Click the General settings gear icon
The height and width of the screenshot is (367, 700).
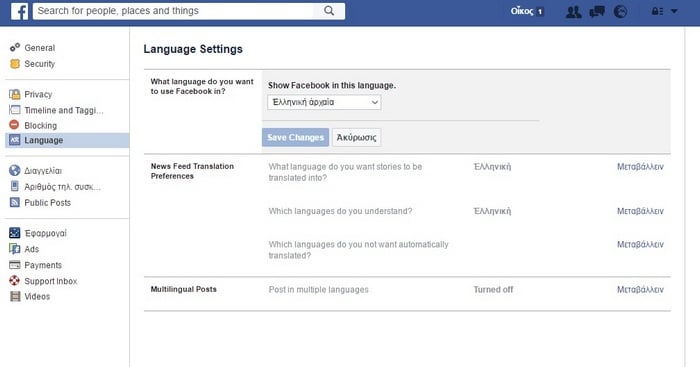[15, 47]
